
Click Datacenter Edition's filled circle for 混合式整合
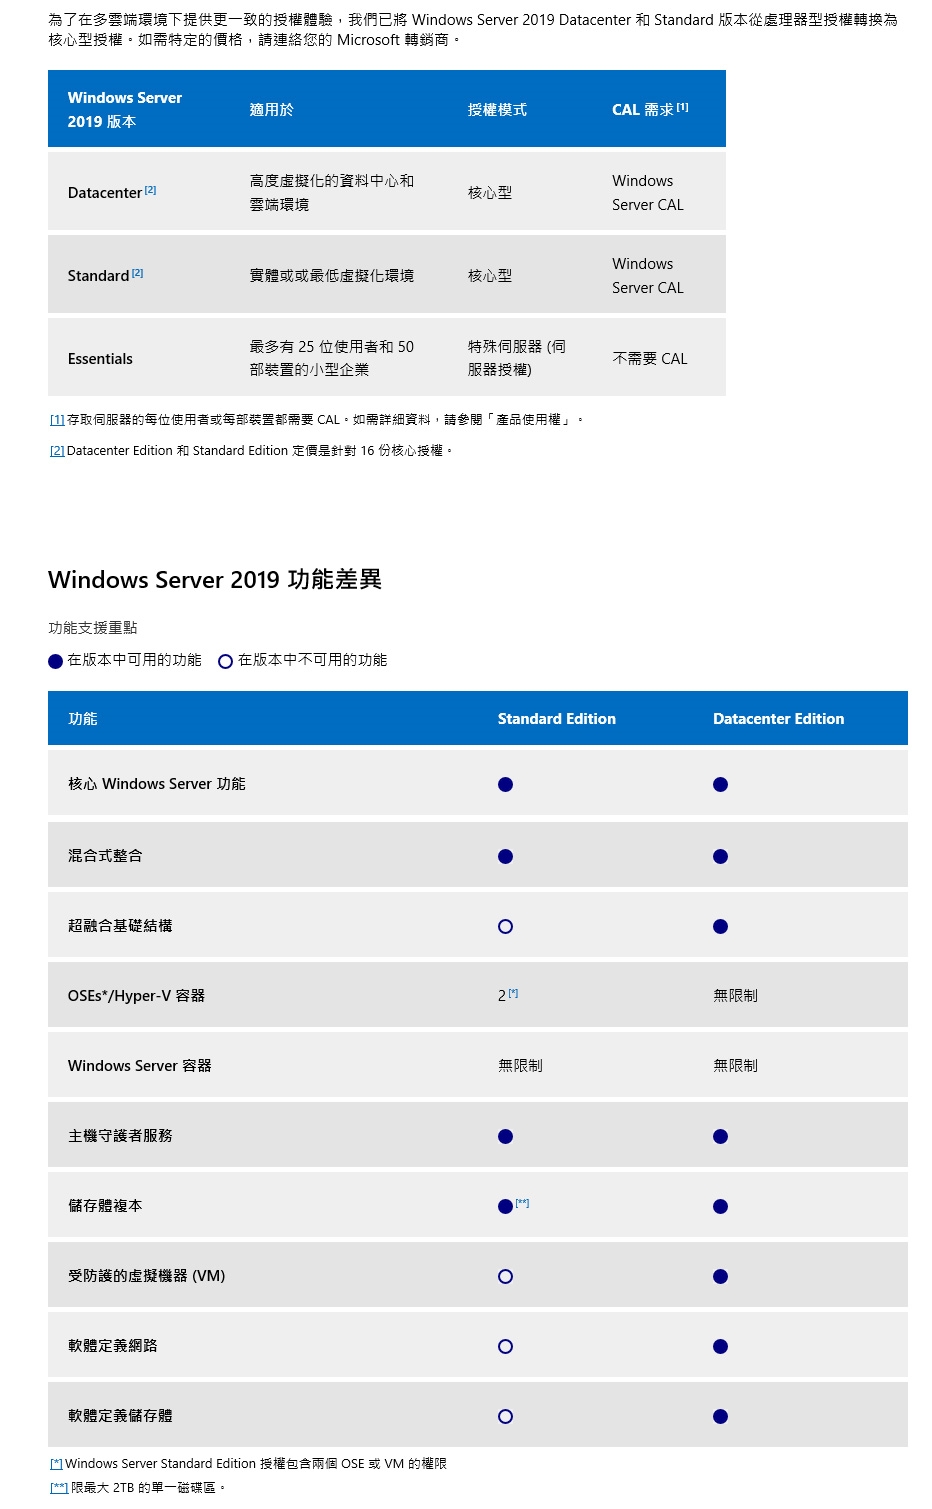click(x=720, y=857)
